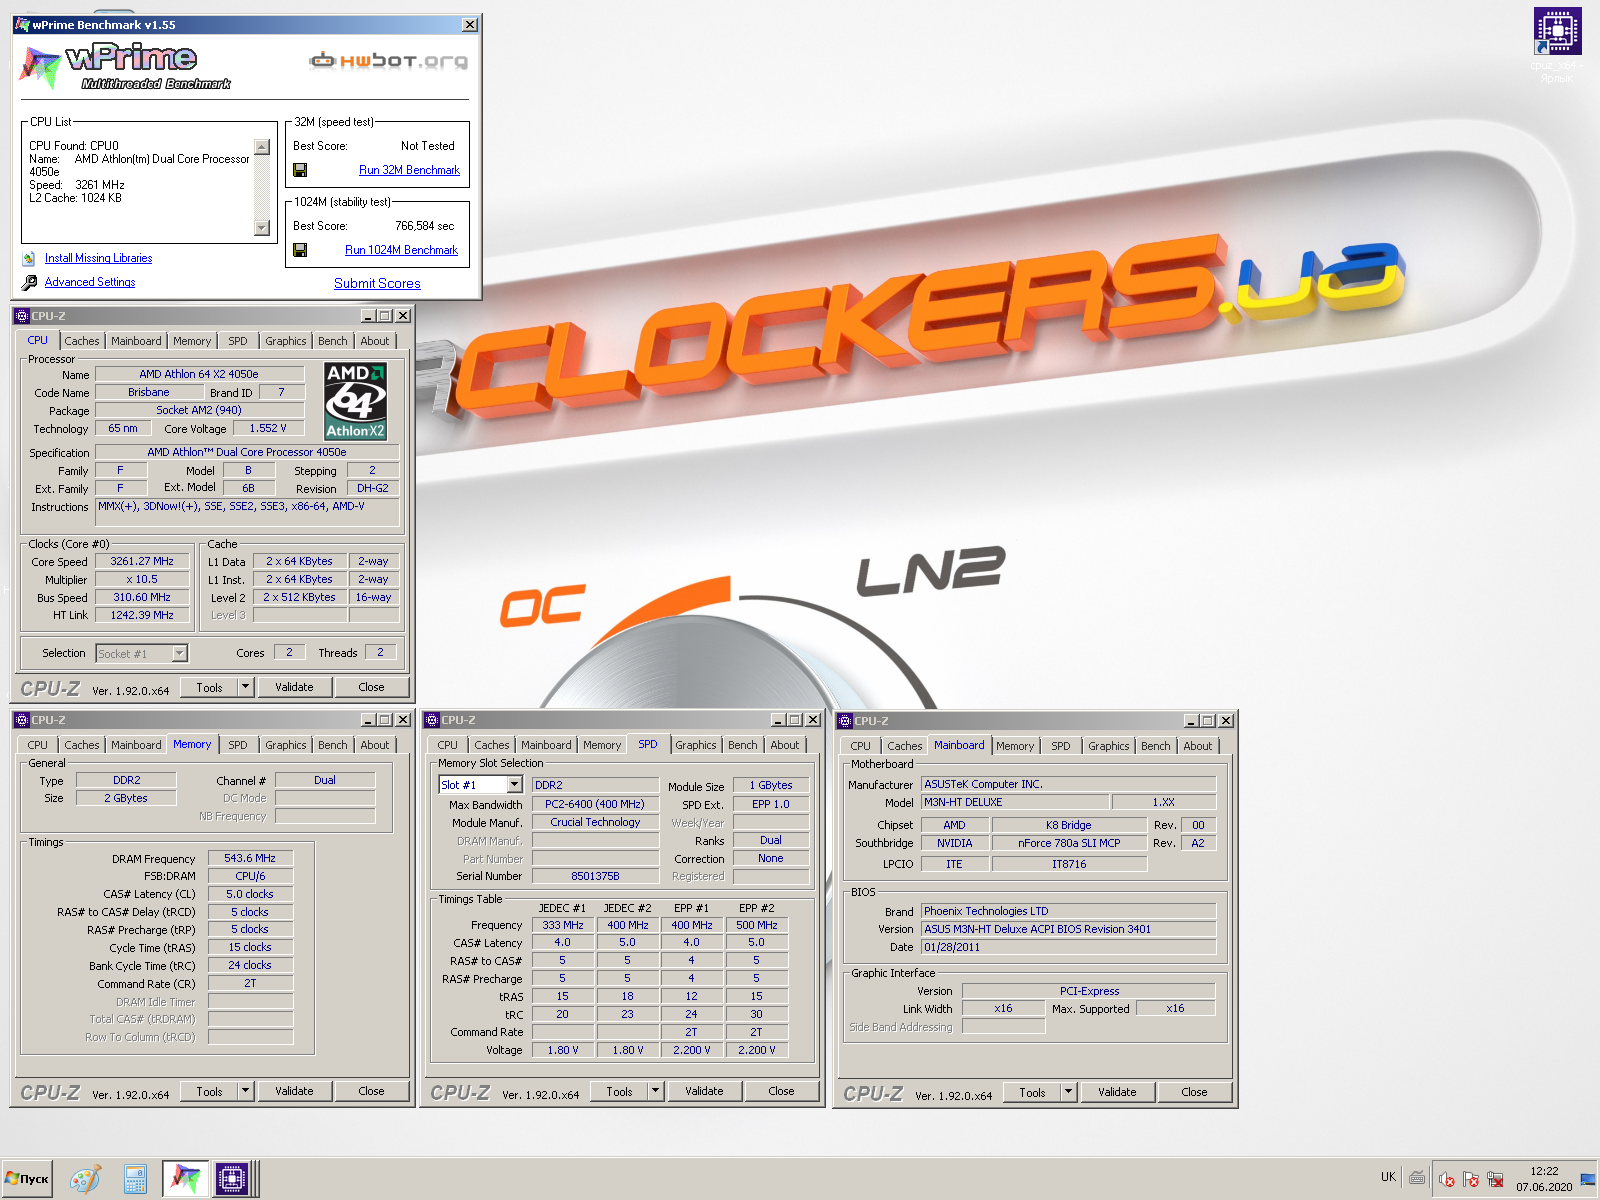Click Tools button in the SPD CPU-Z window

tap(619, 1091)
